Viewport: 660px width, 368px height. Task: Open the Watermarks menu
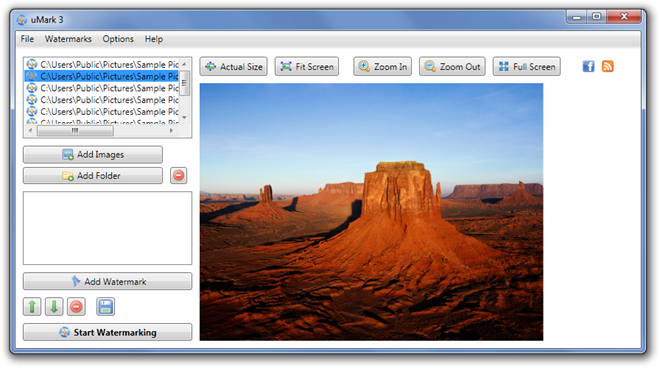[68, 39]
